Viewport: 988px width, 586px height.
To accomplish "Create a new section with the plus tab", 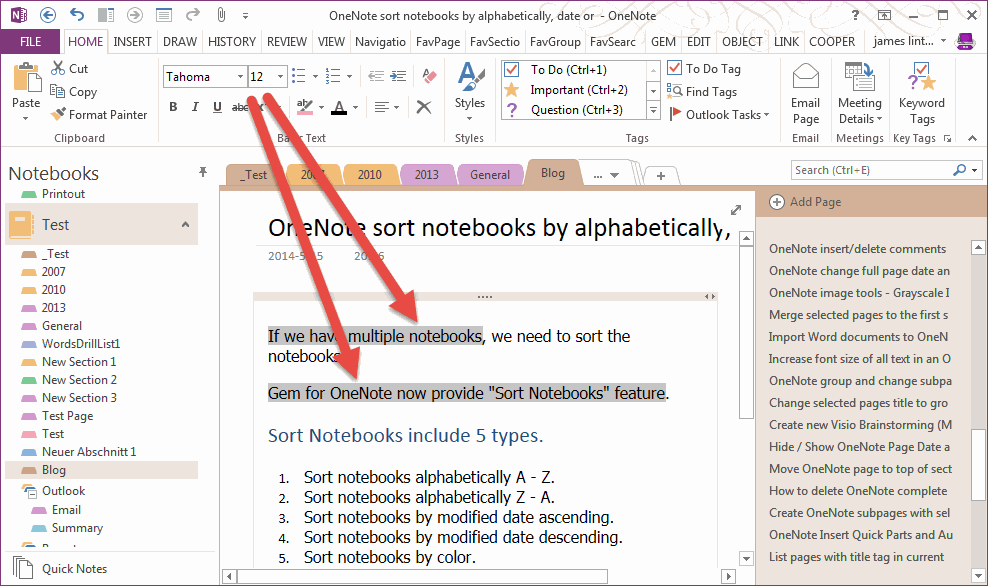I will (660, 176).
